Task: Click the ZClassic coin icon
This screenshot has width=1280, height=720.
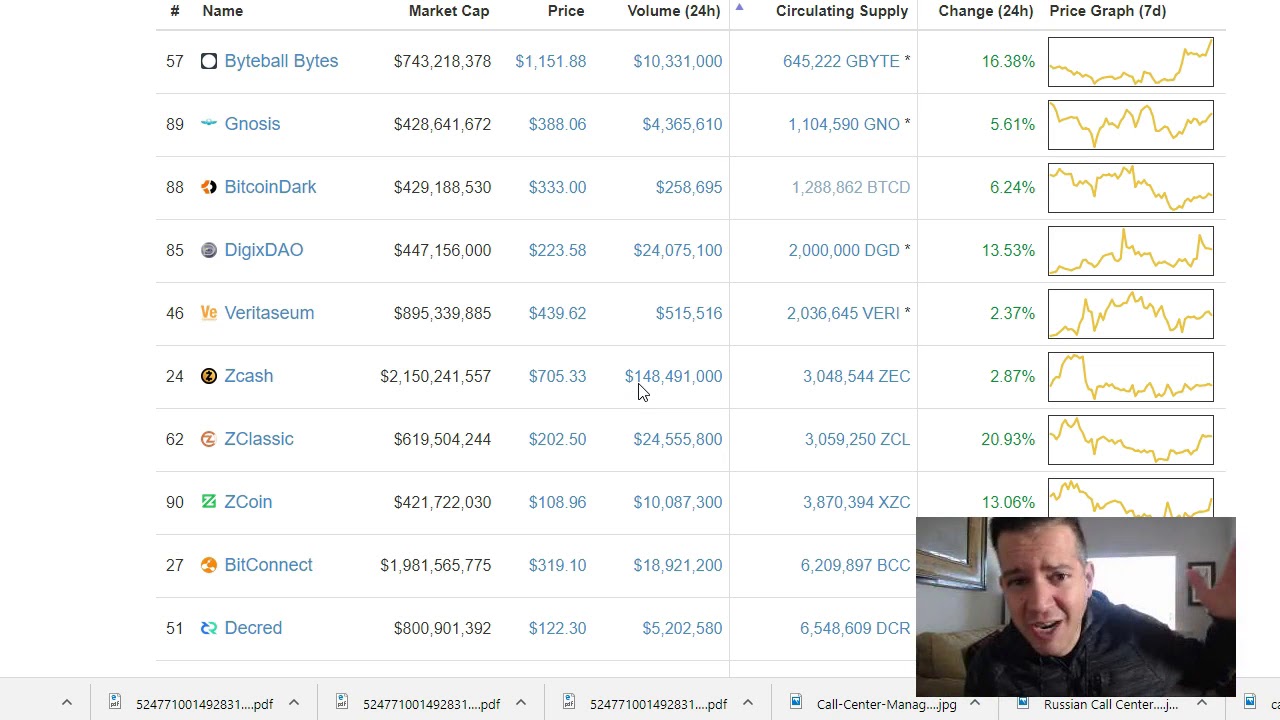Action: (x=208, y=439)
